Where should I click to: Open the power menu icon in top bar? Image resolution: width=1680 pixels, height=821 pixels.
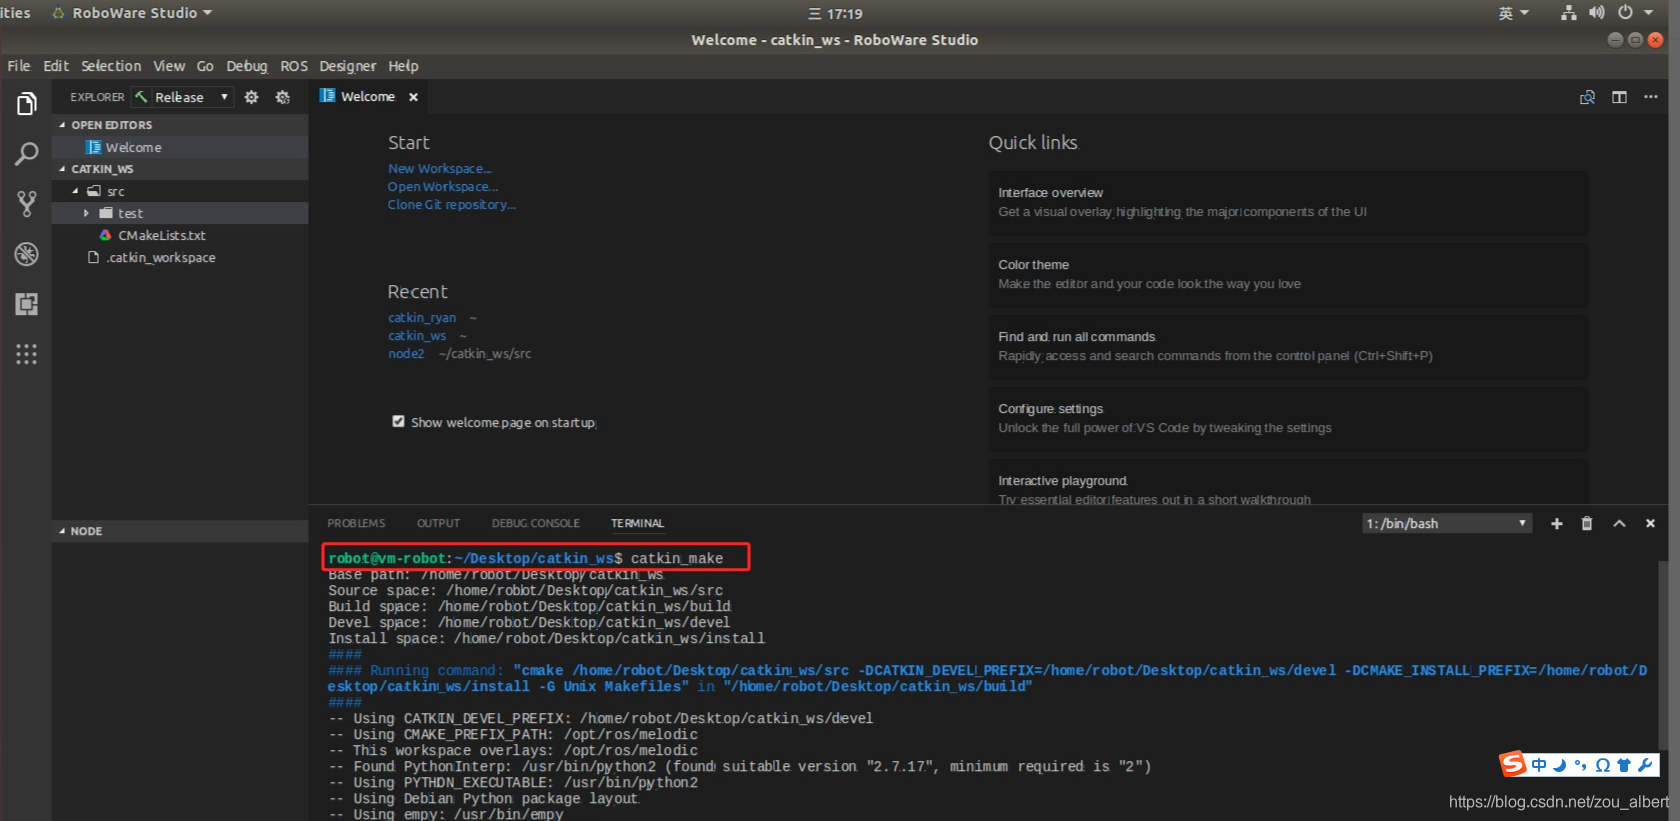click(1626, 13)
